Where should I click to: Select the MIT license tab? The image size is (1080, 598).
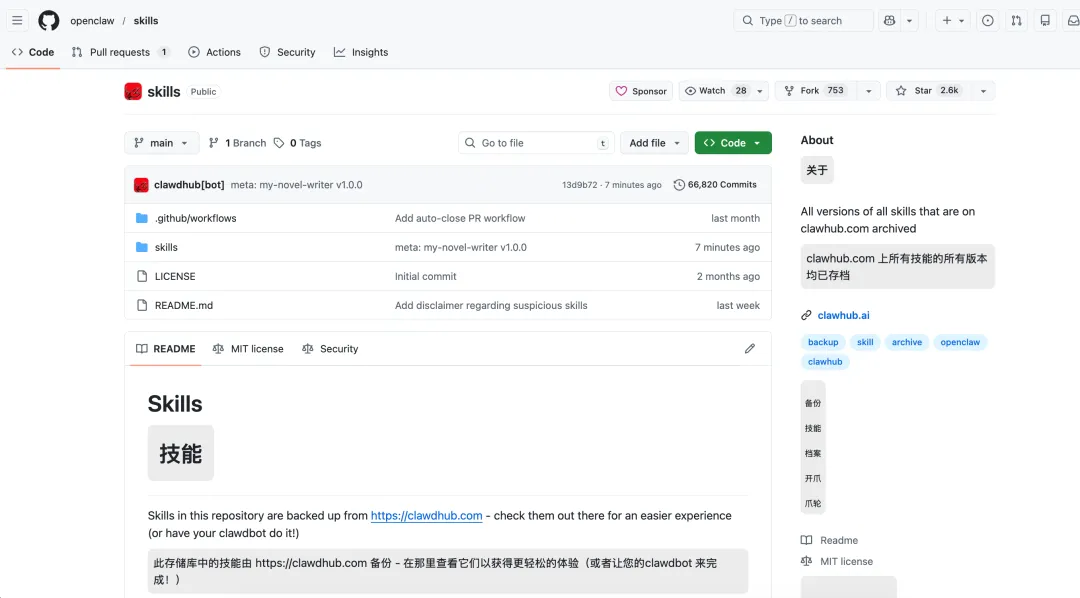[248, 349]
